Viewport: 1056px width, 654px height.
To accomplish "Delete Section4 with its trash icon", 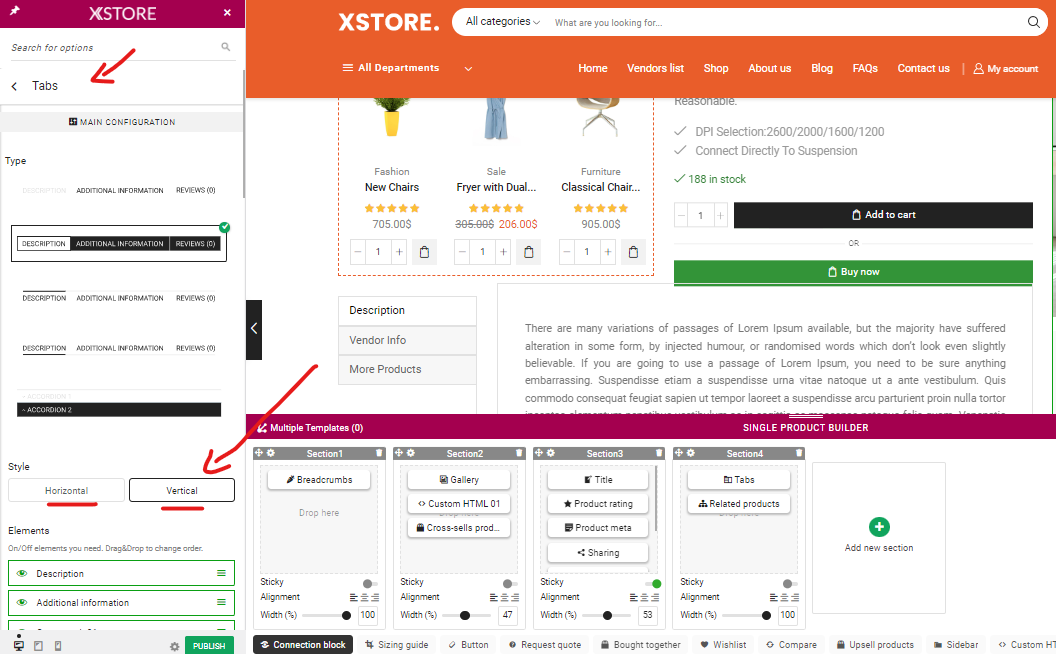I will point(799,453).
